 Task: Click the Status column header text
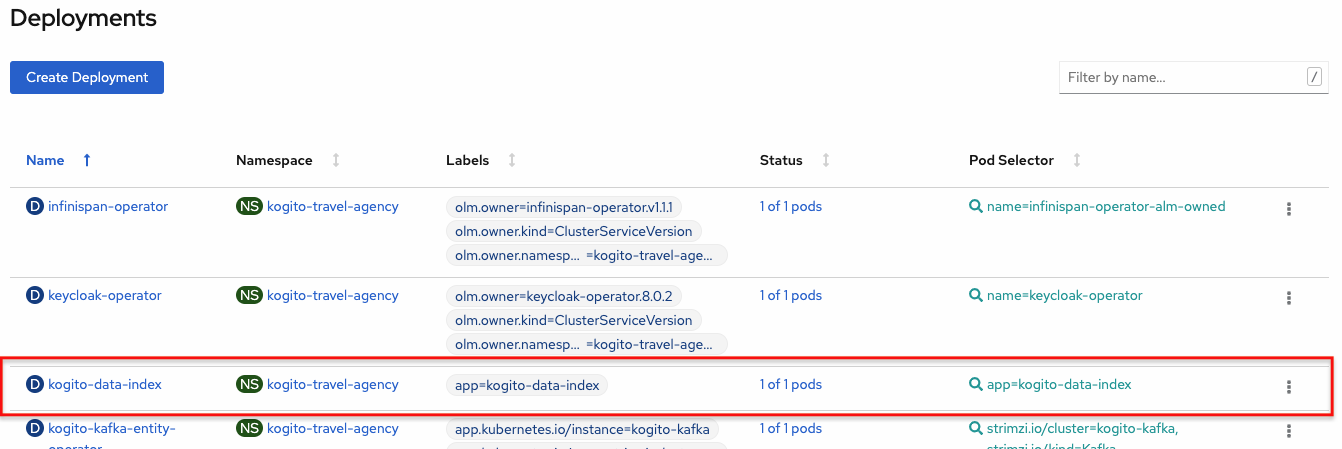click(781, 160)
